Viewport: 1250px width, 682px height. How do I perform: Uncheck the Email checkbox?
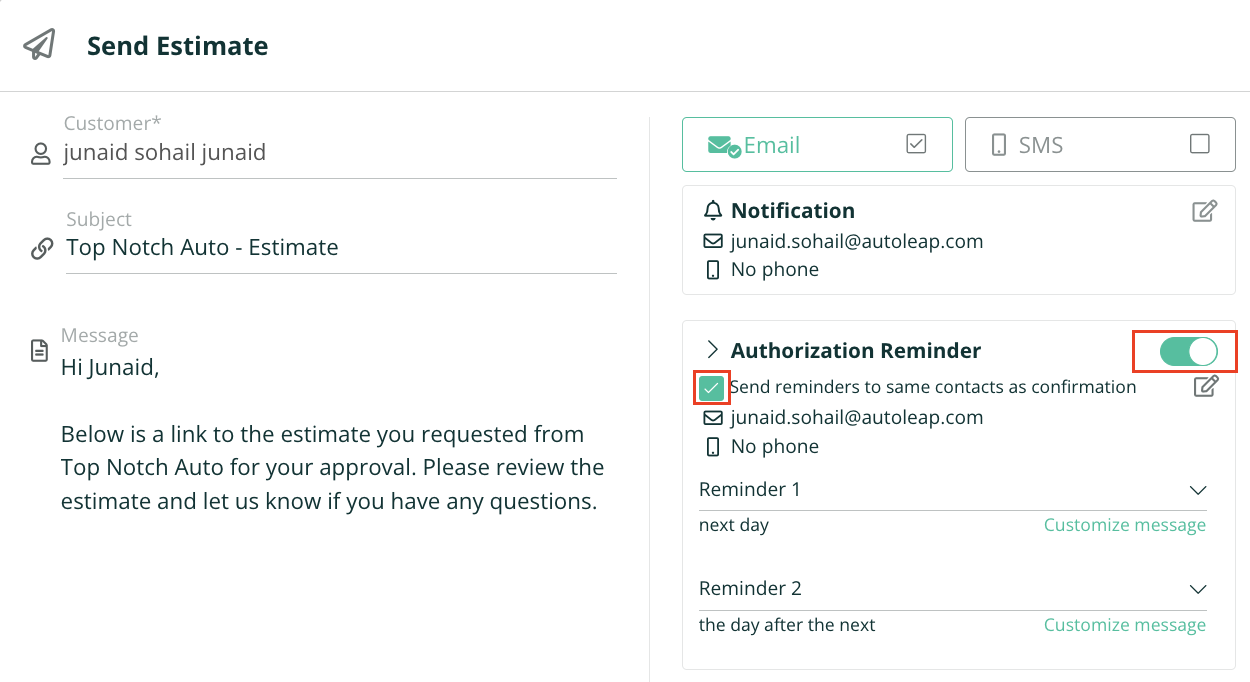[916, 144]
